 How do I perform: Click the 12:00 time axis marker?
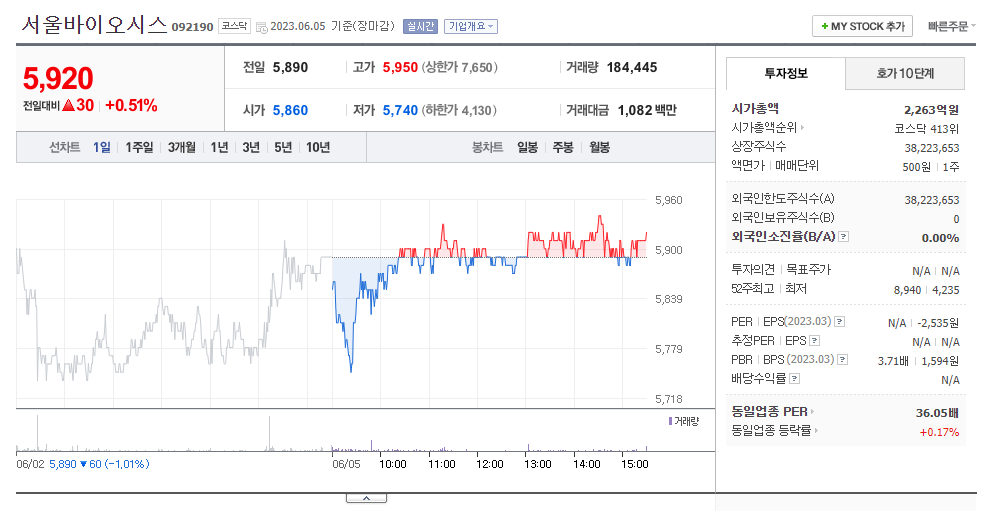[489, 464]
